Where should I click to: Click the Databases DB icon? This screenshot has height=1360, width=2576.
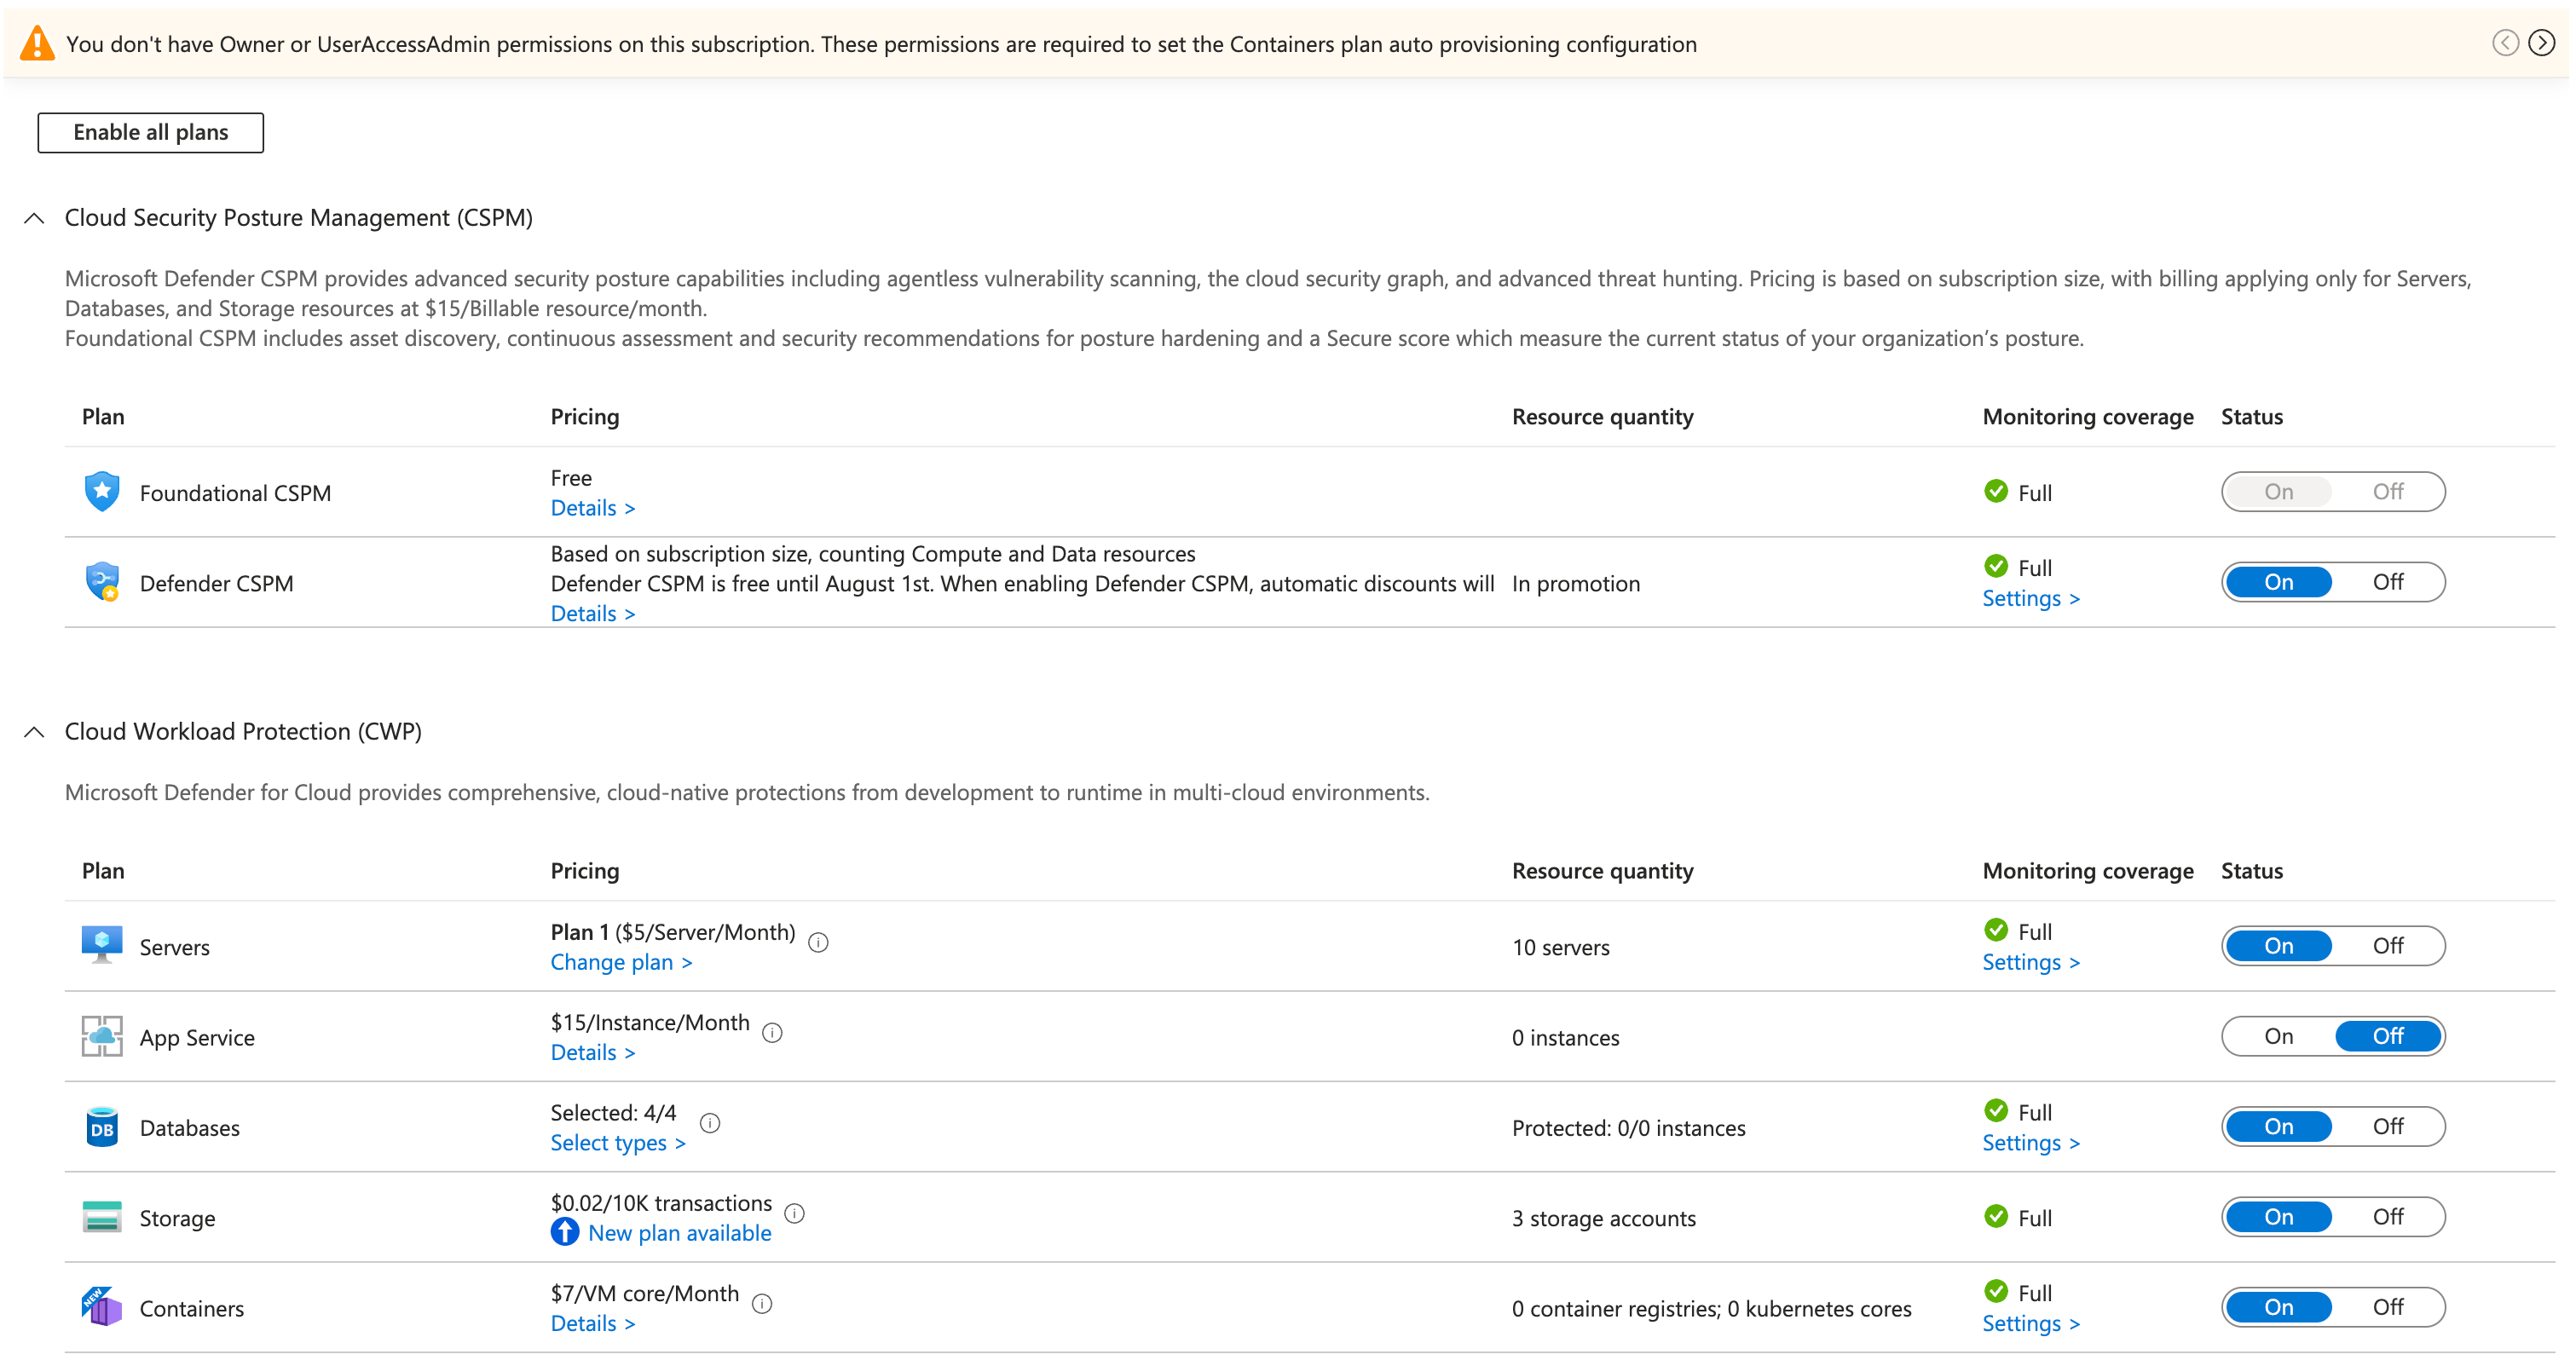point(102,1127)
